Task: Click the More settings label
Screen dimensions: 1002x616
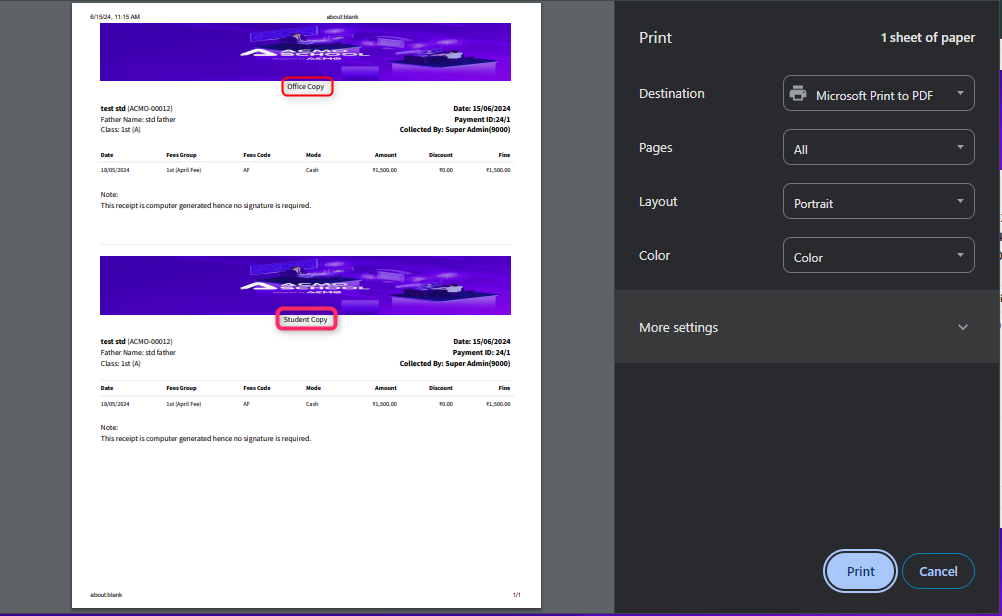Action: click(678, 327)
